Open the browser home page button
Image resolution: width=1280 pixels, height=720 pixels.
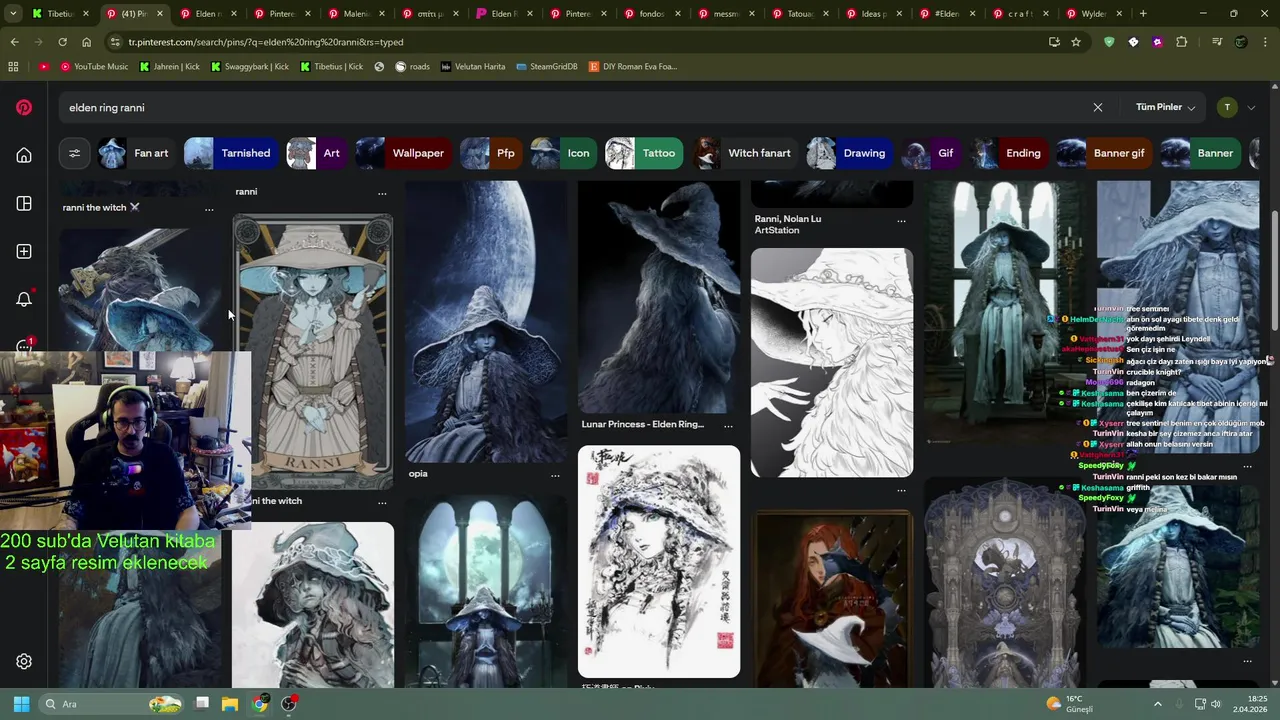86,42
